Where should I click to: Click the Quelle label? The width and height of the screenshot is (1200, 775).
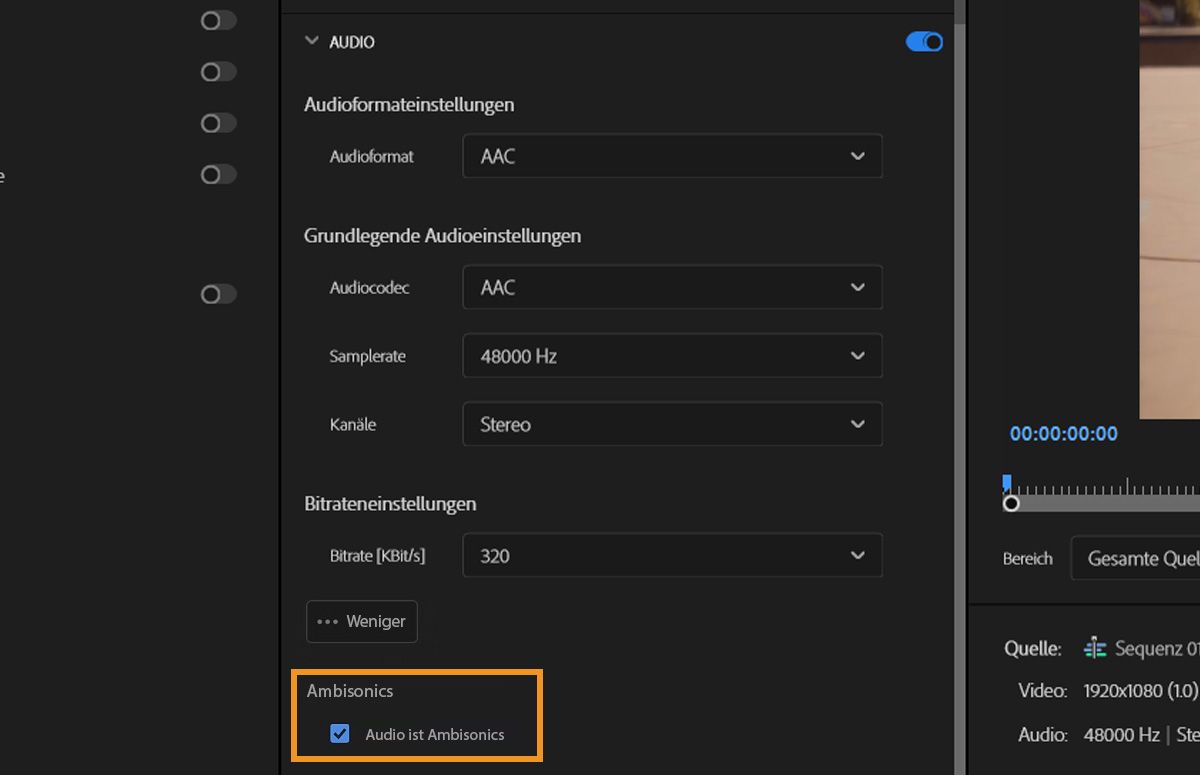[1032, 648]
